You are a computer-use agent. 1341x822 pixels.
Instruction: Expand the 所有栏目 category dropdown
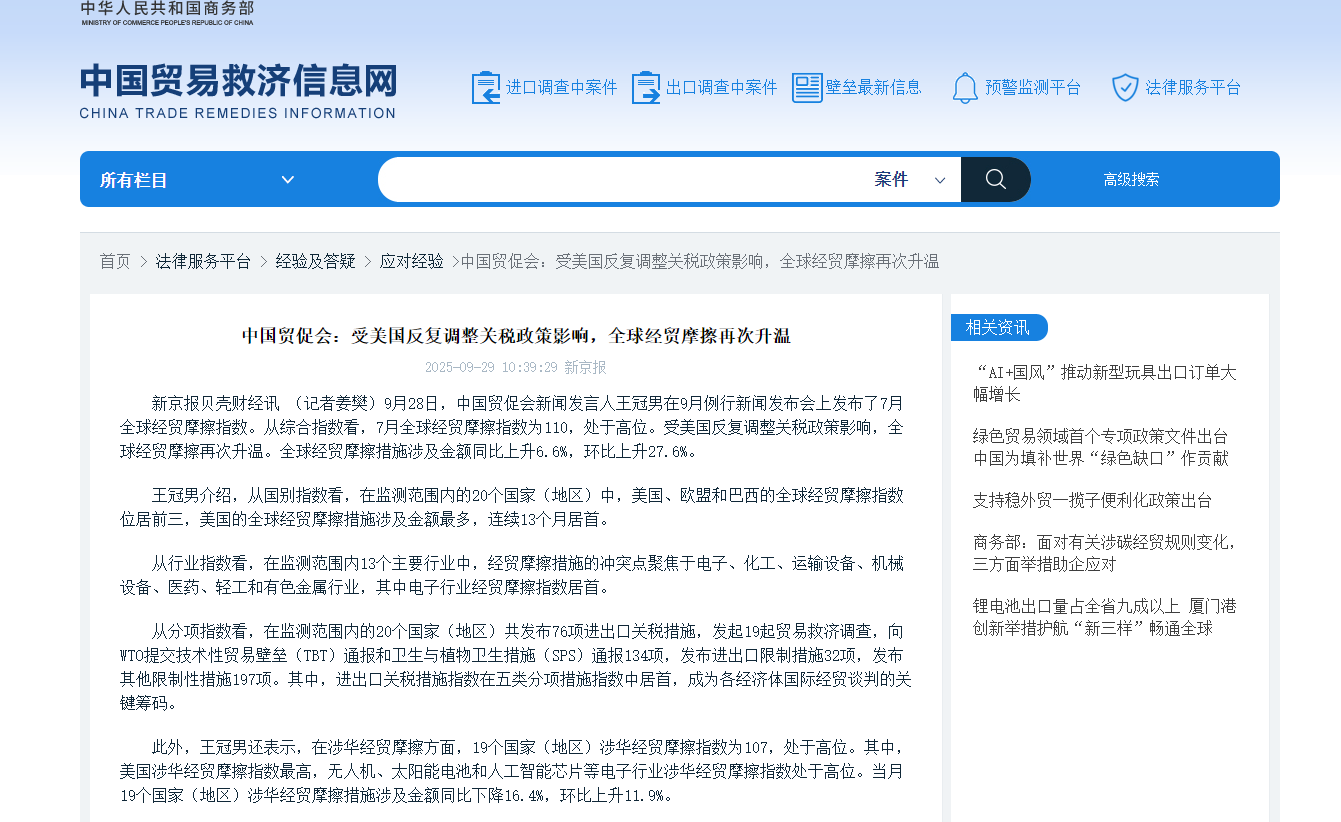pos(197,180)
